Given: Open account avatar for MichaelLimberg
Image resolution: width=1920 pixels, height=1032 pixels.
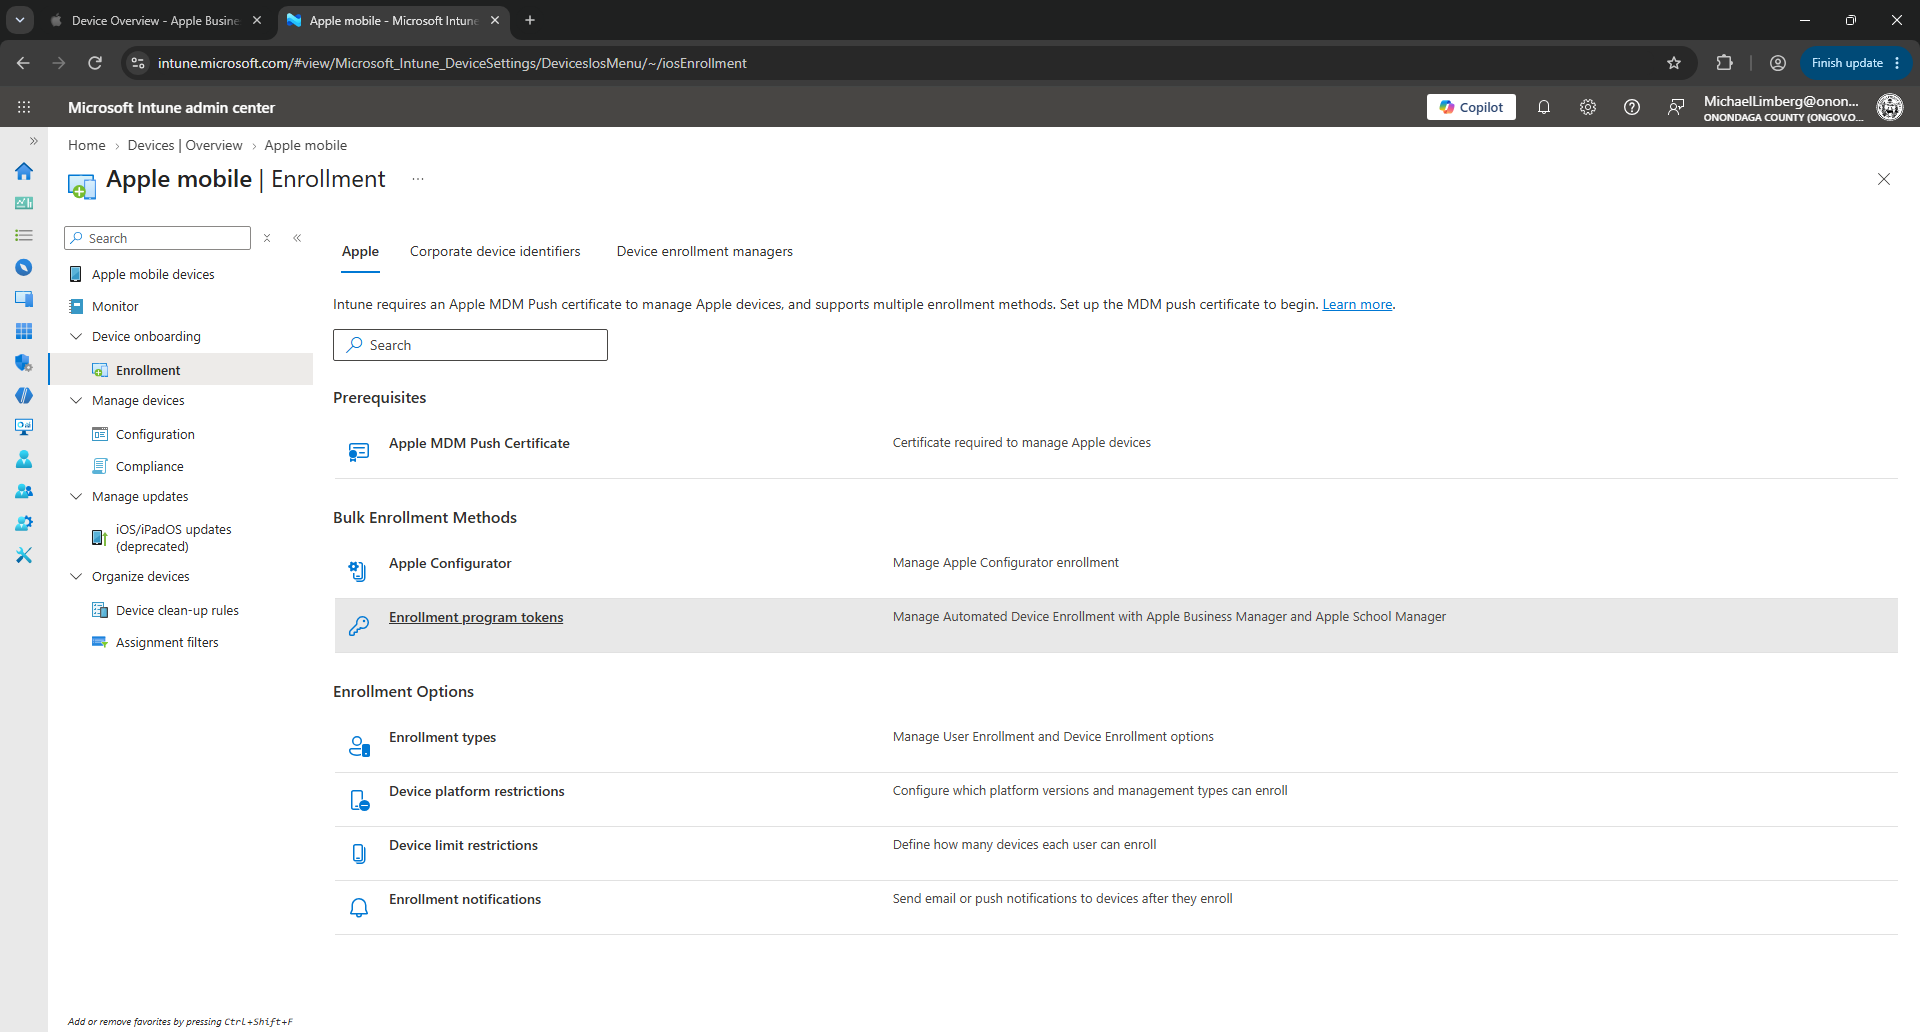Looking at the screenshot, I should (x=1890, y=107).
